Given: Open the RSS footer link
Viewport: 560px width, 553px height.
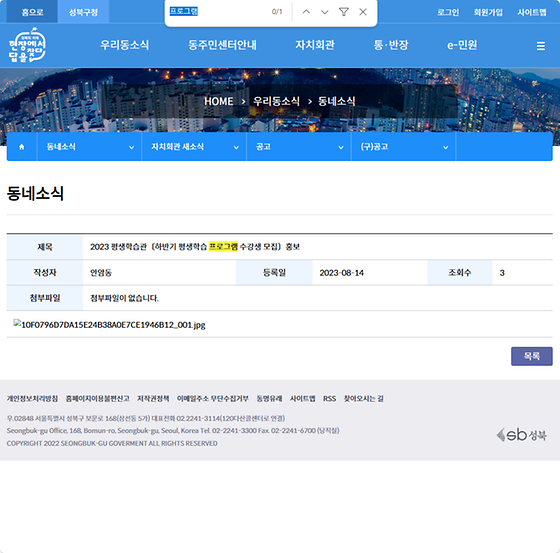Looking at the screenshot, I should click(x=330, y=399).
